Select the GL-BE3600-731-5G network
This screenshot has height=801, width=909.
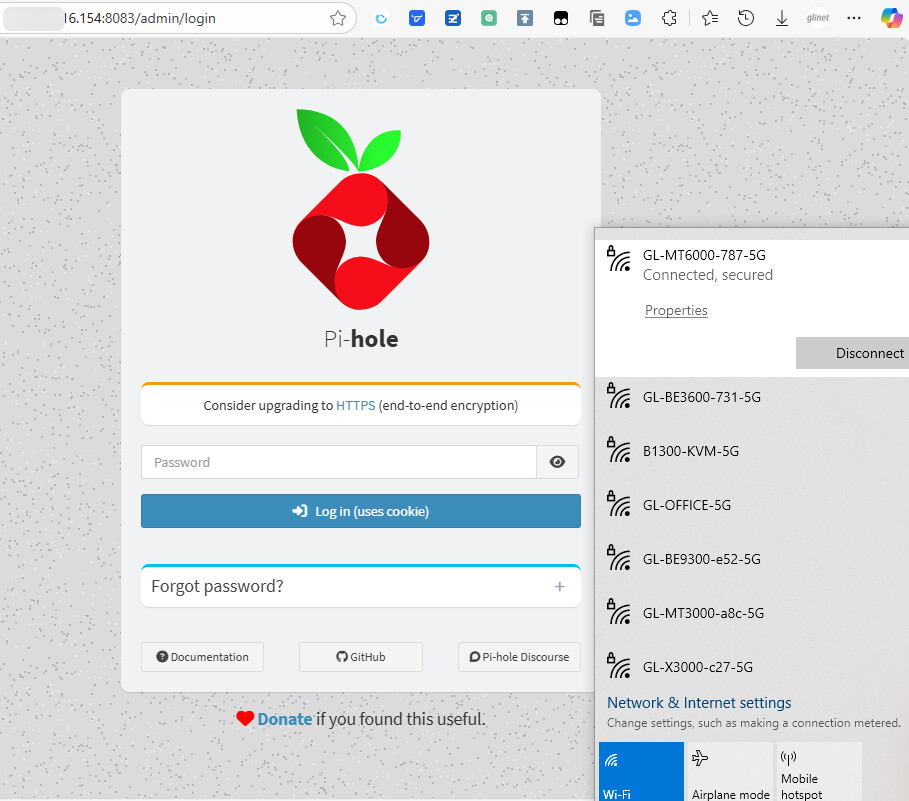pos(701,397)
